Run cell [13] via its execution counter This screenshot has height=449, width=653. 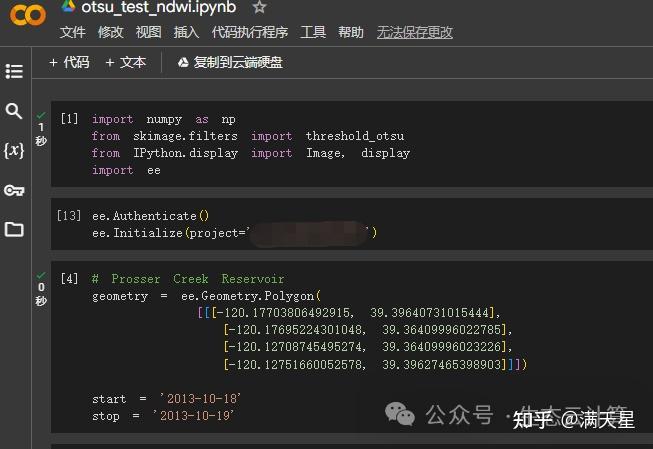[x=69, y=215]
